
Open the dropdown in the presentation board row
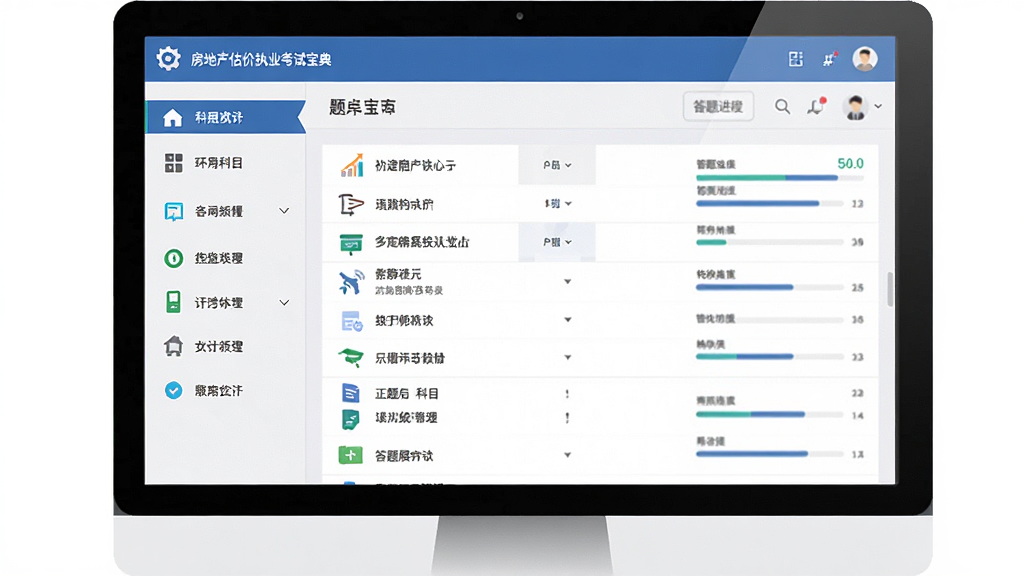coord(557,242)
